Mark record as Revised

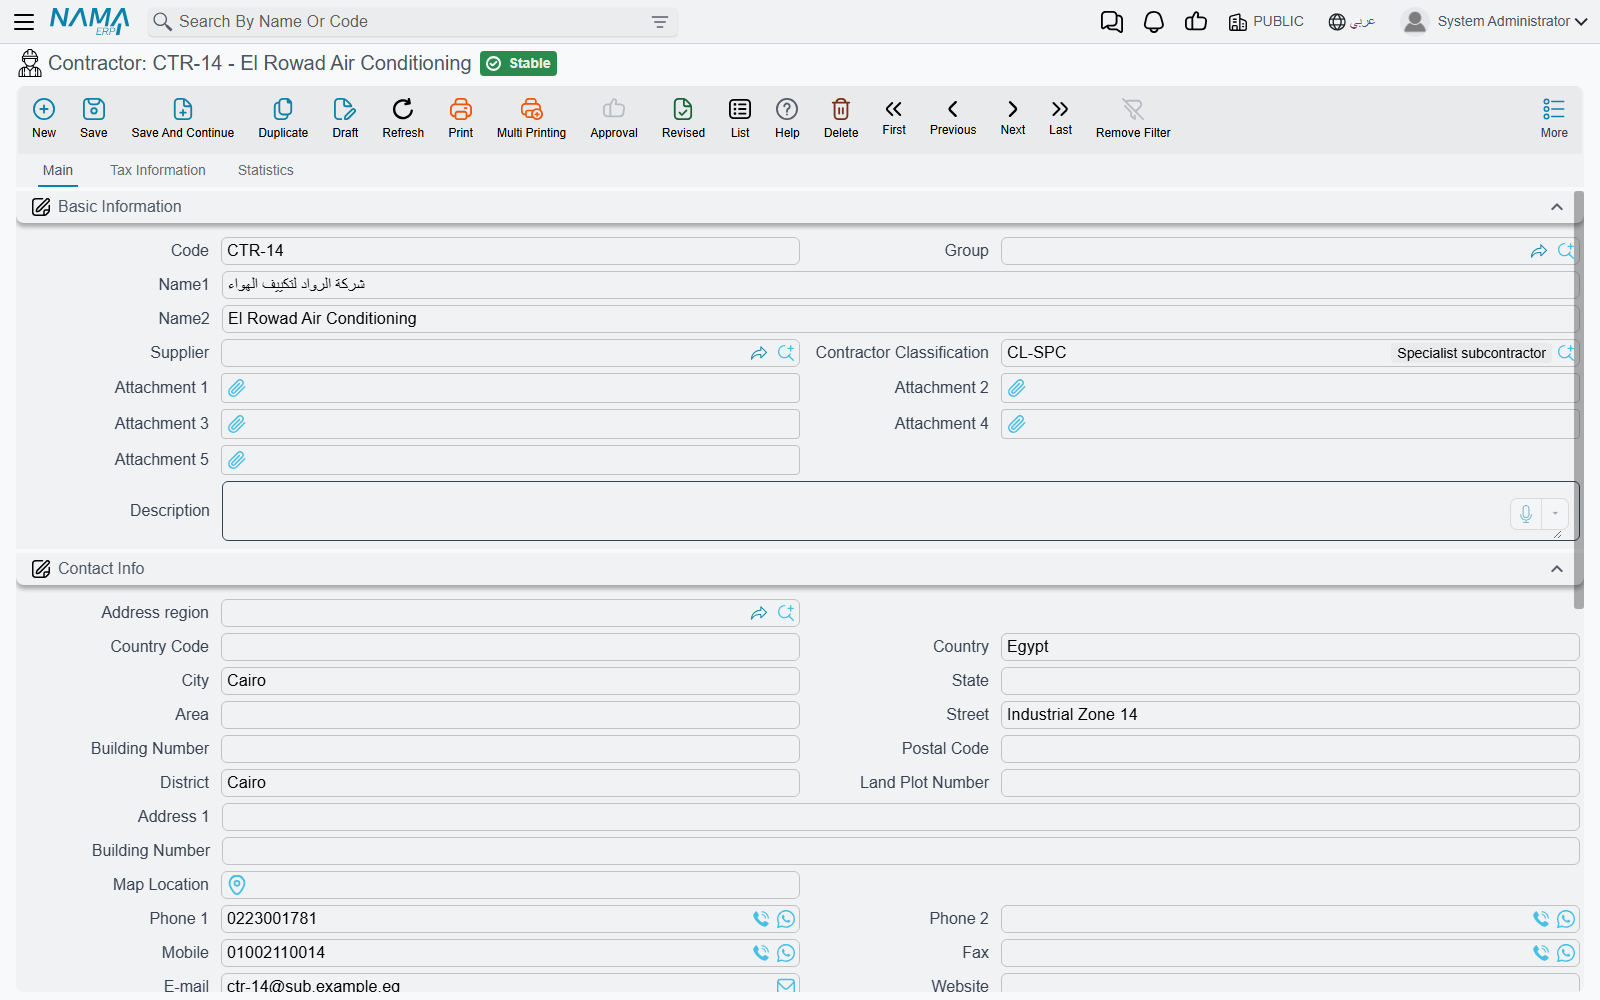[683, 118]
